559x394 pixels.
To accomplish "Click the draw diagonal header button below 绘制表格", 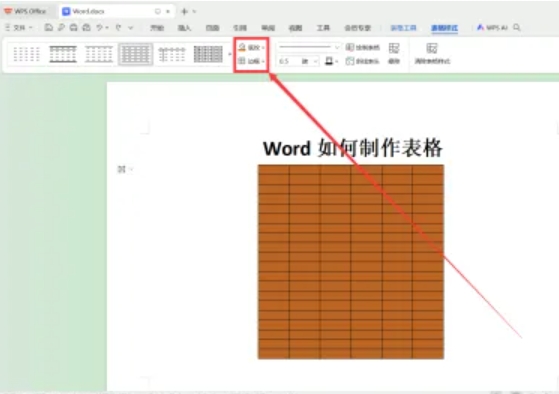I will point(362,61).
